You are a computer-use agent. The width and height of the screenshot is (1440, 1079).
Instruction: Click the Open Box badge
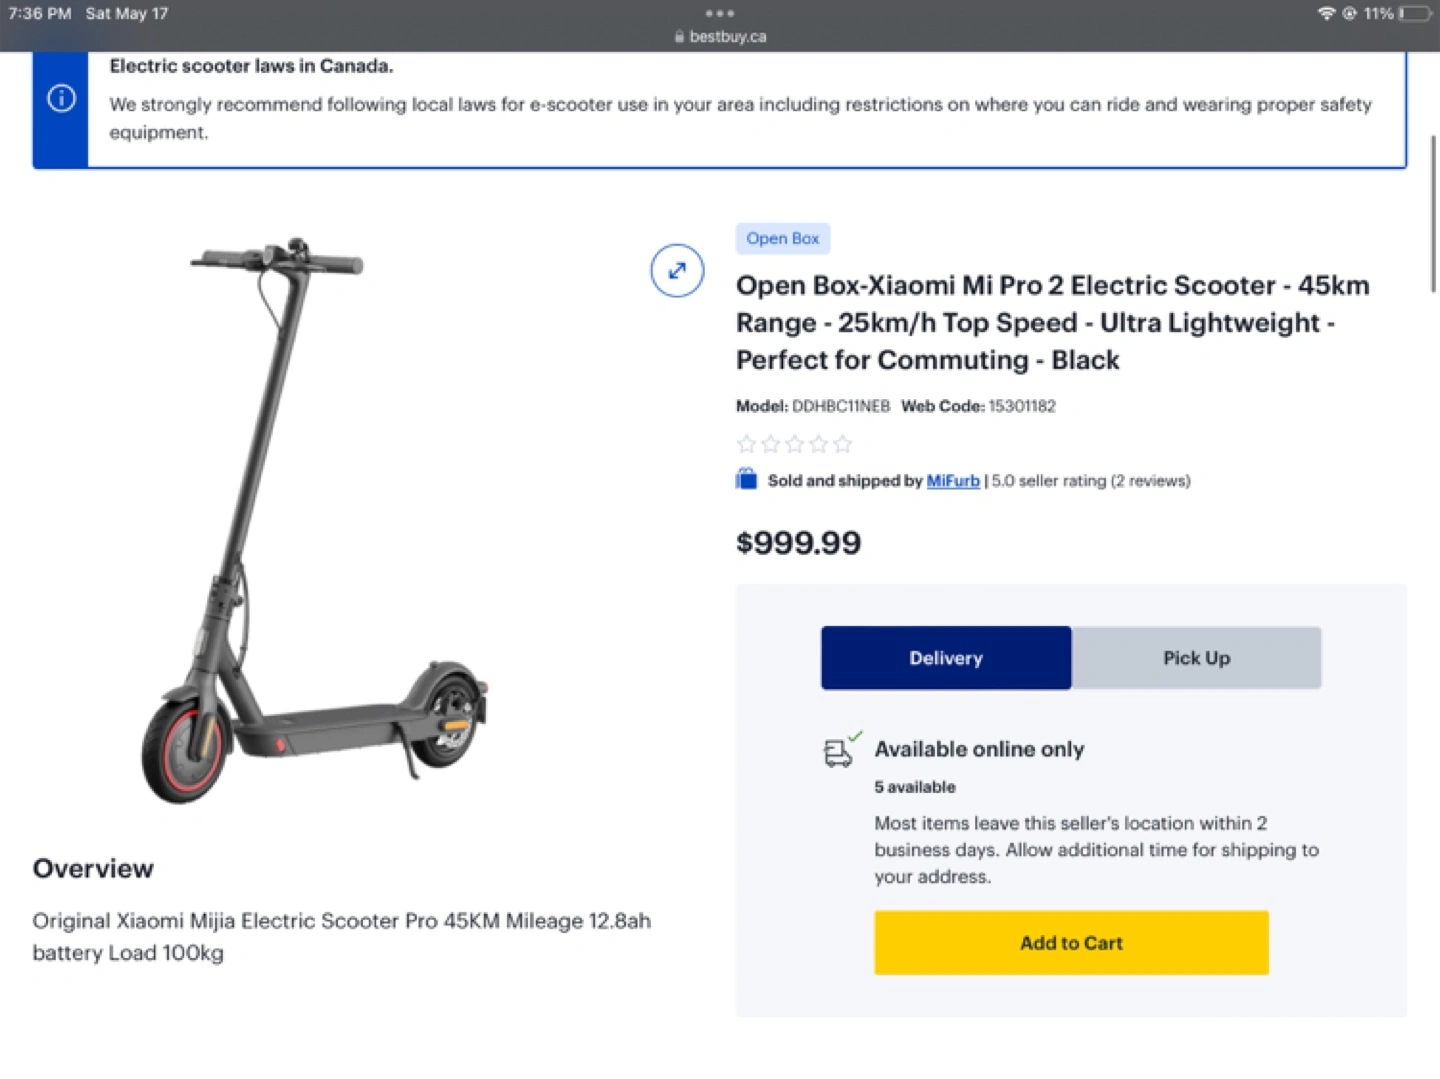click(783, 238)
